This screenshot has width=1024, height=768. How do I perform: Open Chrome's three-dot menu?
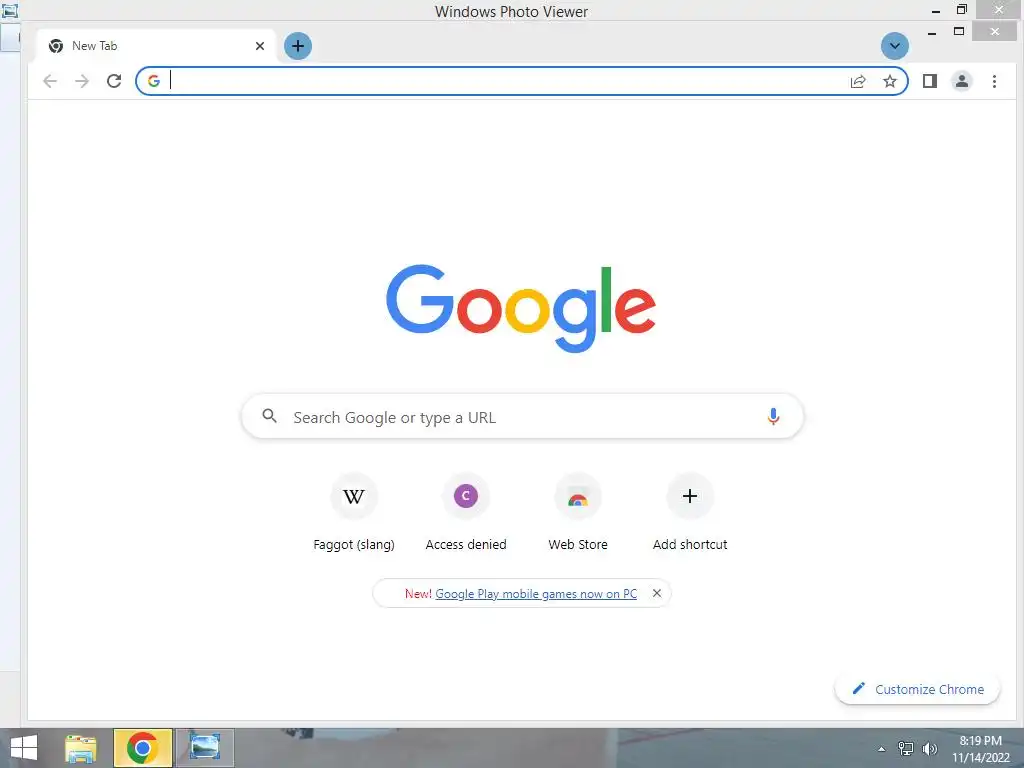point(994,81)
